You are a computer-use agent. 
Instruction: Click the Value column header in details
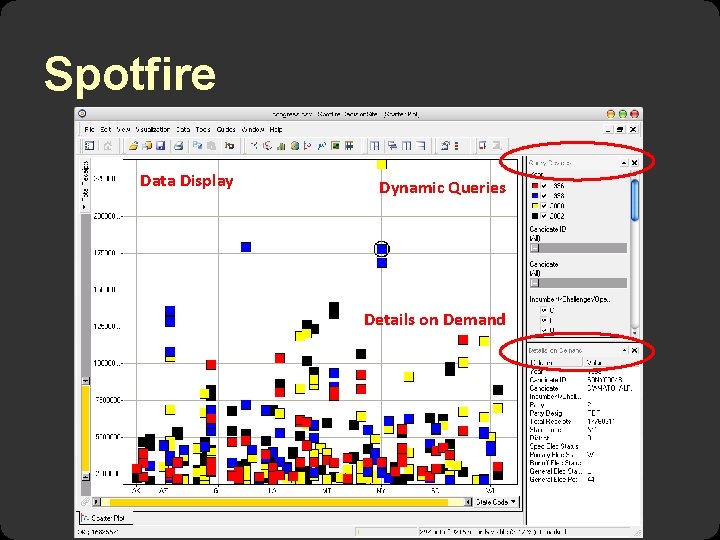pyautogui.click(x=611, y=363)
